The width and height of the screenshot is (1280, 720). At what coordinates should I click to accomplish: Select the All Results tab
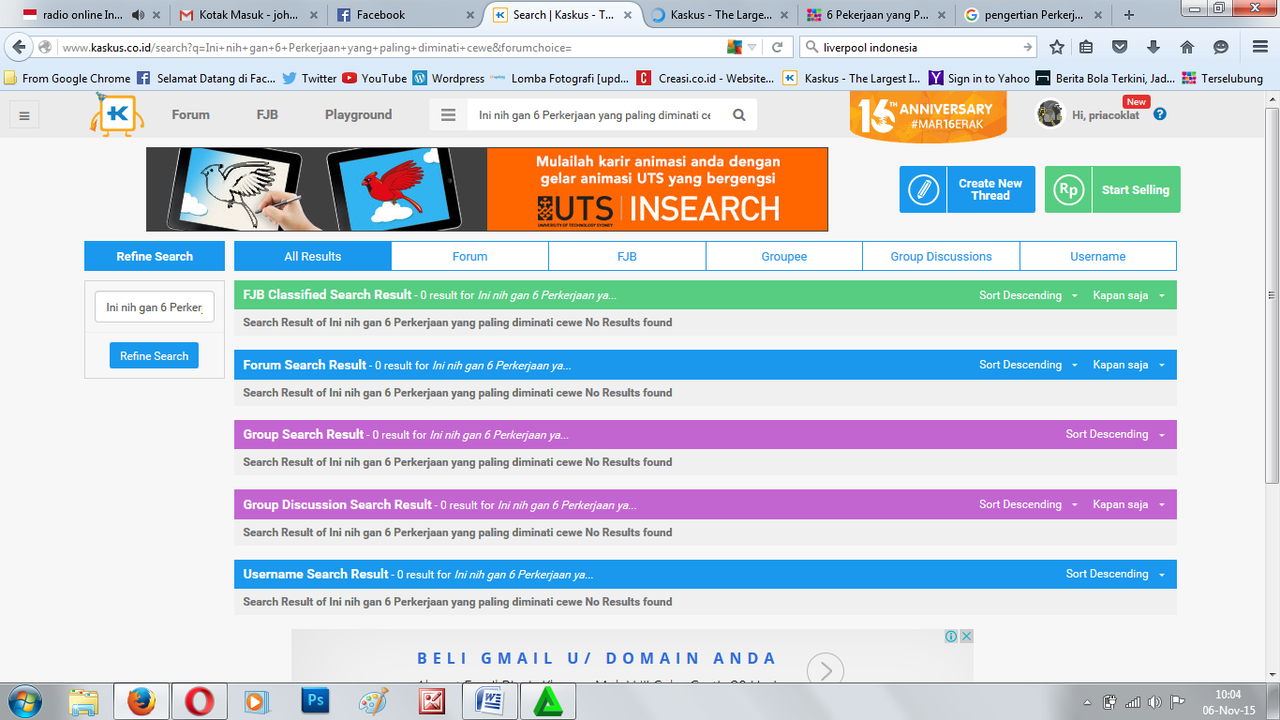click(313, 256)
